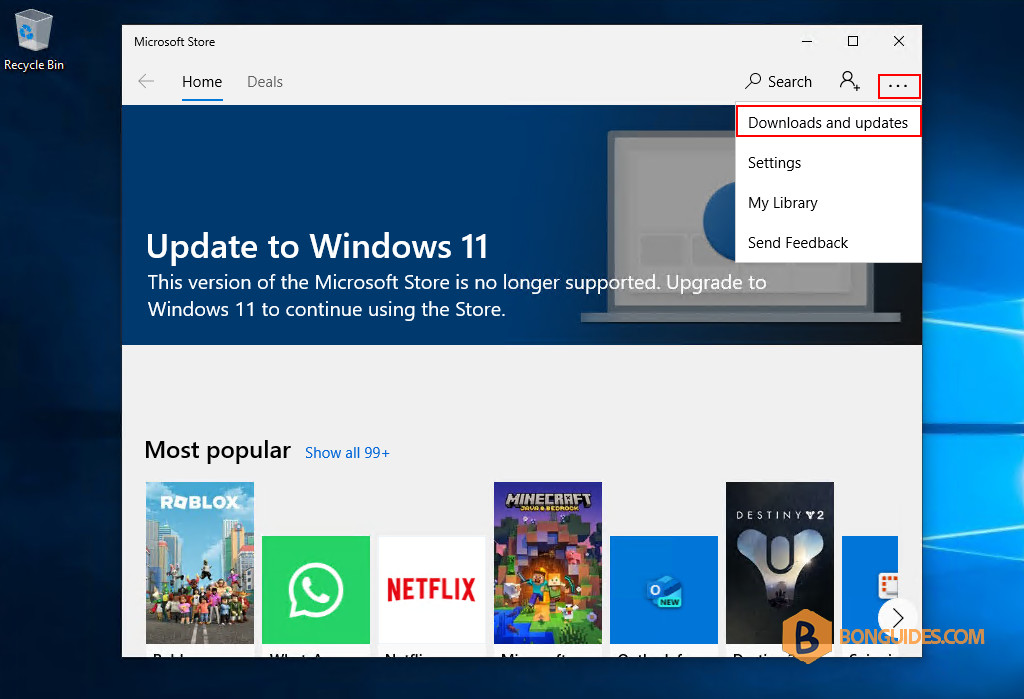The image size is (1024, 699).
Task: Click the sign-in account icon
Action: pyautogui.click(x=849, y=81)
